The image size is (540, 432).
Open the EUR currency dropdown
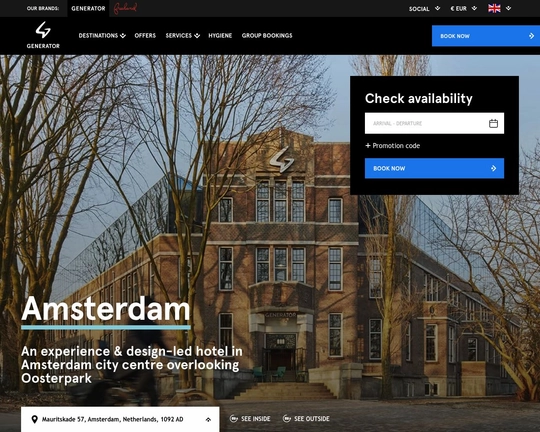(464, 9)
